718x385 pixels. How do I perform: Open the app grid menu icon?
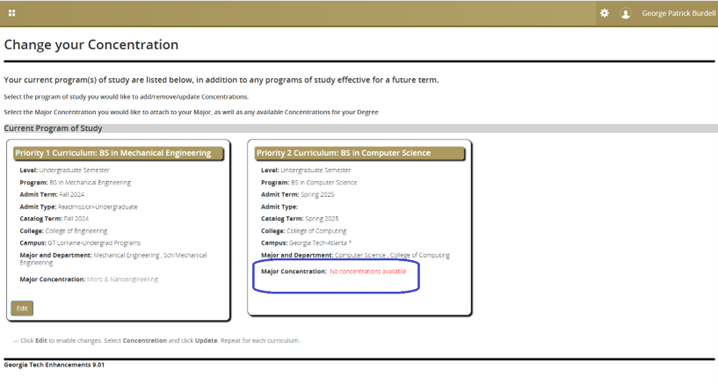[x=12, y=13]
